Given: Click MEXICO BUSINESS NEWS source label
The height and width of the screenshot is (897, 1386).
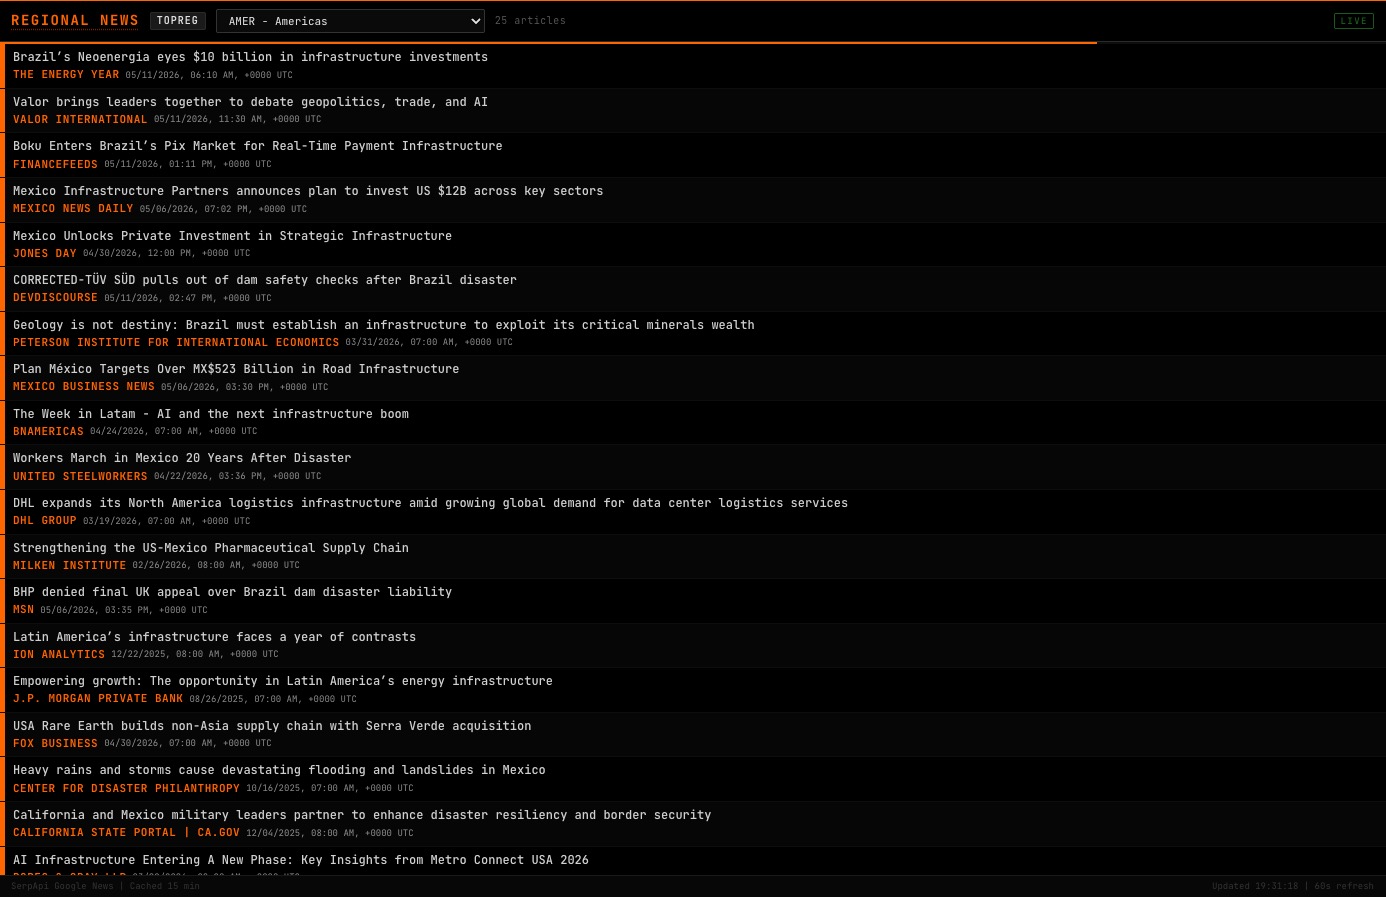Looking at the screenshot, I should coord(84,387).
